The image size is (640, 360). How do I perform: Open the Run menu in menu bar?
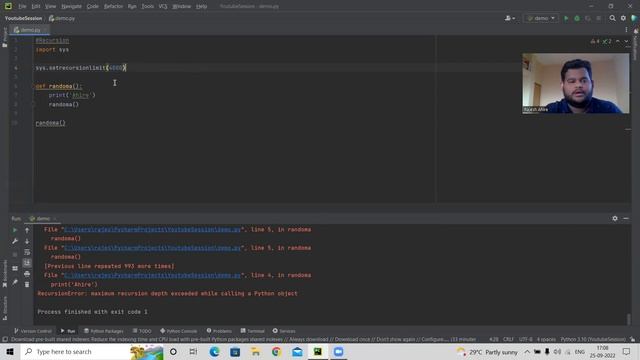pyautogui.click(x=132, y=7)
